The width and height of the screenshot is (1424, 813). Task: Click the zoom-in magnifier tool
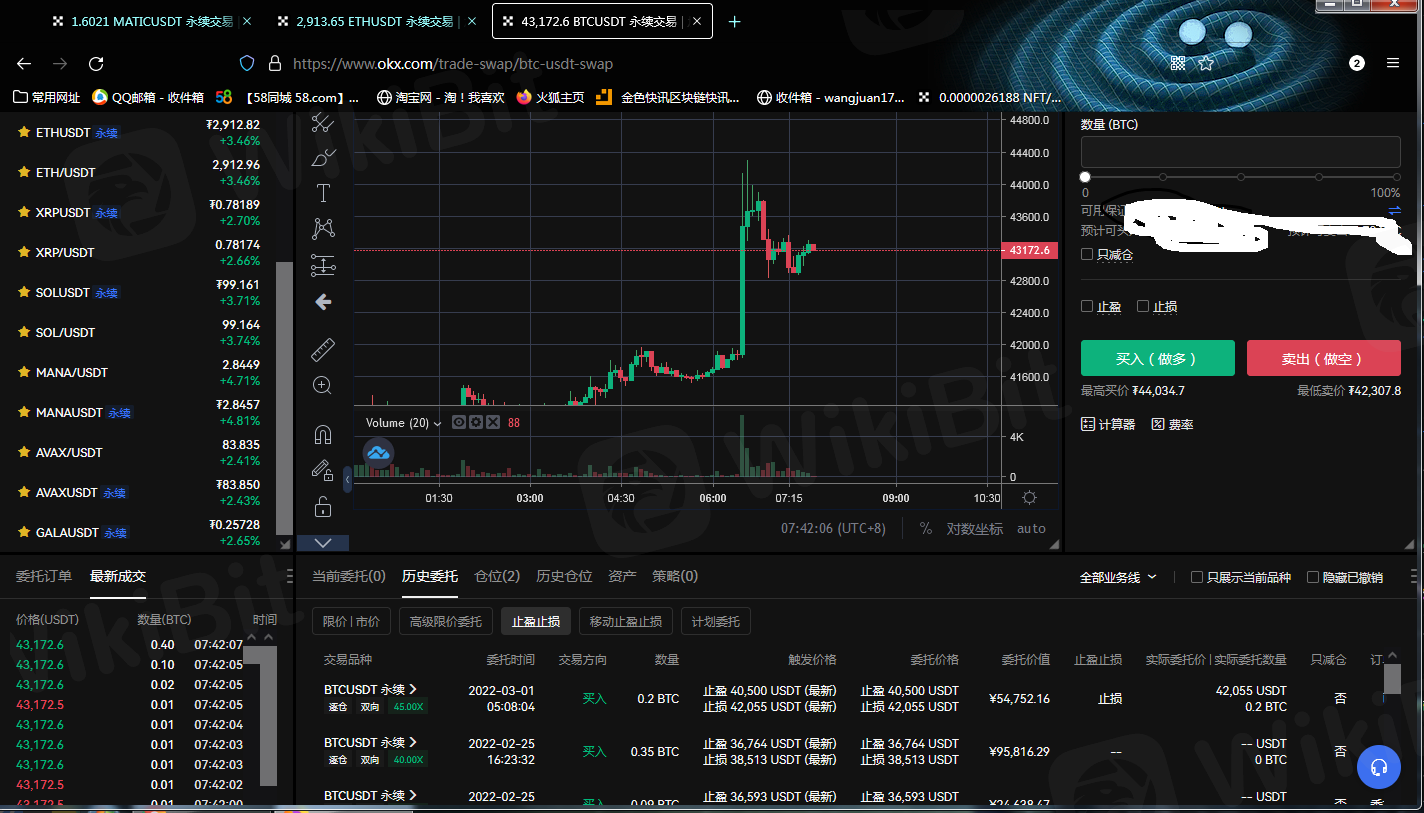pos(322,385)
